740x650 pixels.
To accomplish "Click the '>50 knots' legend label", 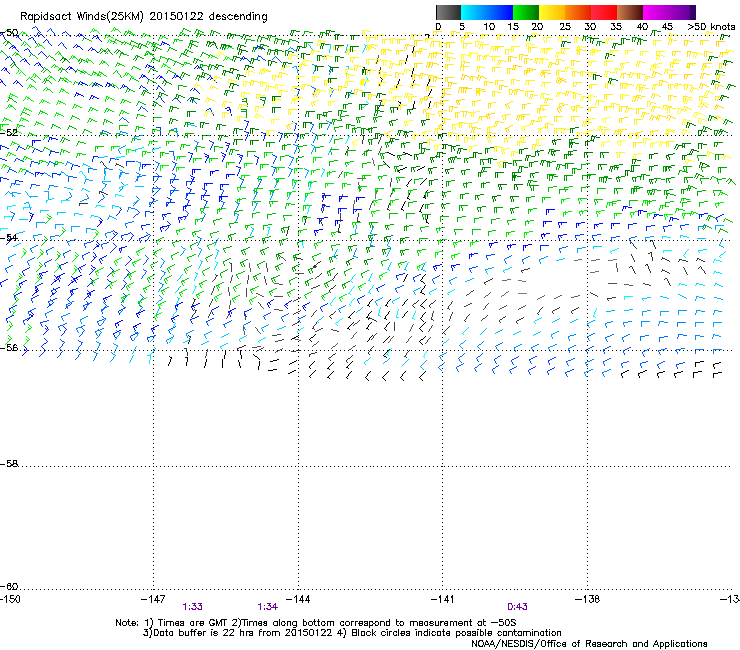I will 711,27.
